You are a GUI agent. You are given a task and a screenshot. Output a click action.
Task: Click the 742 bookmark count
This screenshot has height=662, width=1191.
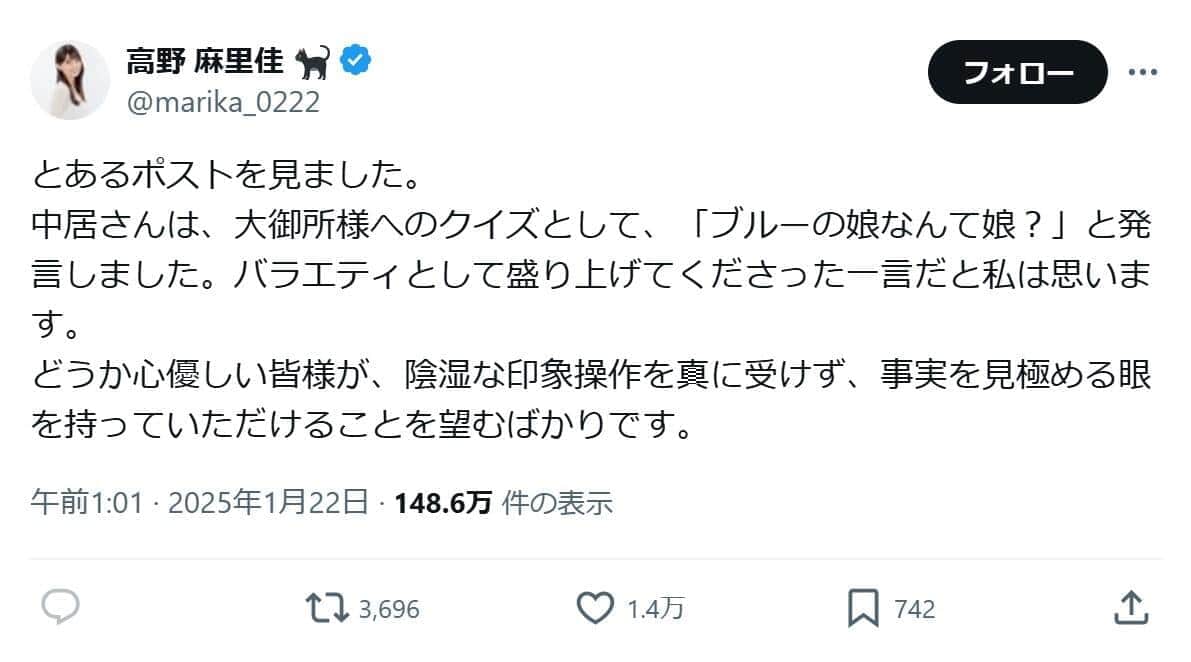915,609
